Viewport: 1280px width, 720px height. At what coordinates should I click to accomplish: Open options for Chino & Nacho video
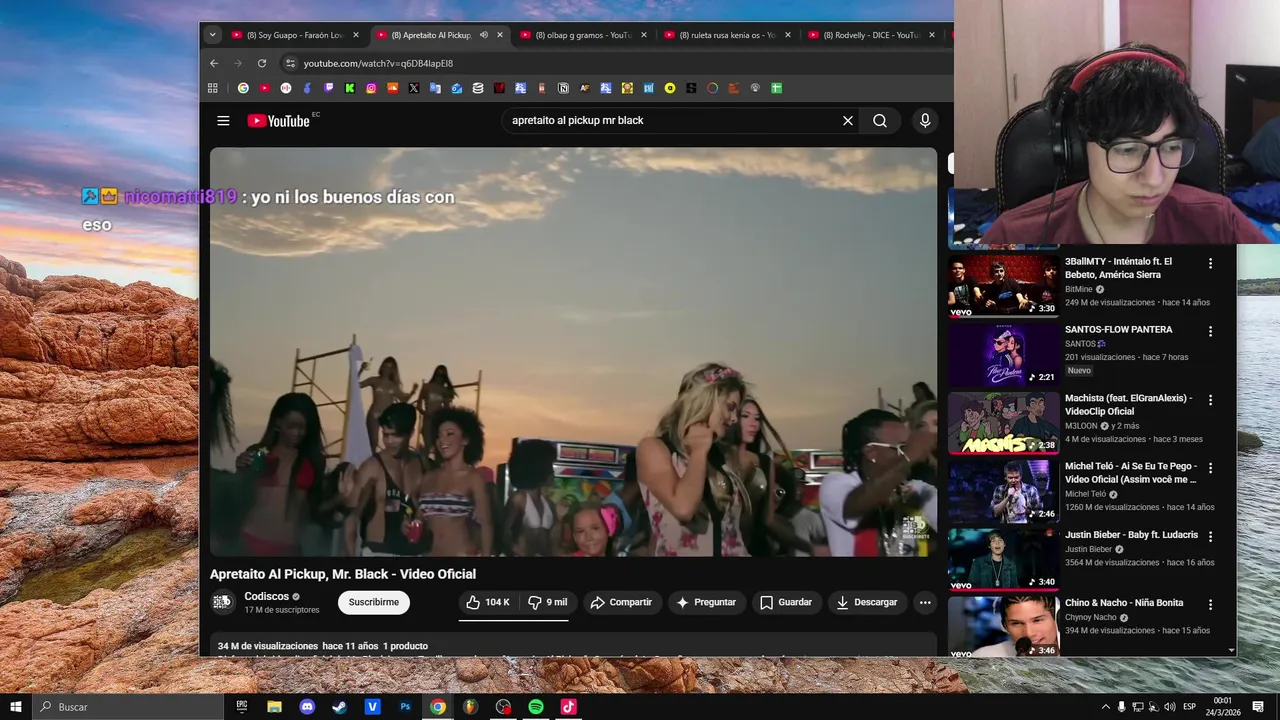coord(1210,605)
